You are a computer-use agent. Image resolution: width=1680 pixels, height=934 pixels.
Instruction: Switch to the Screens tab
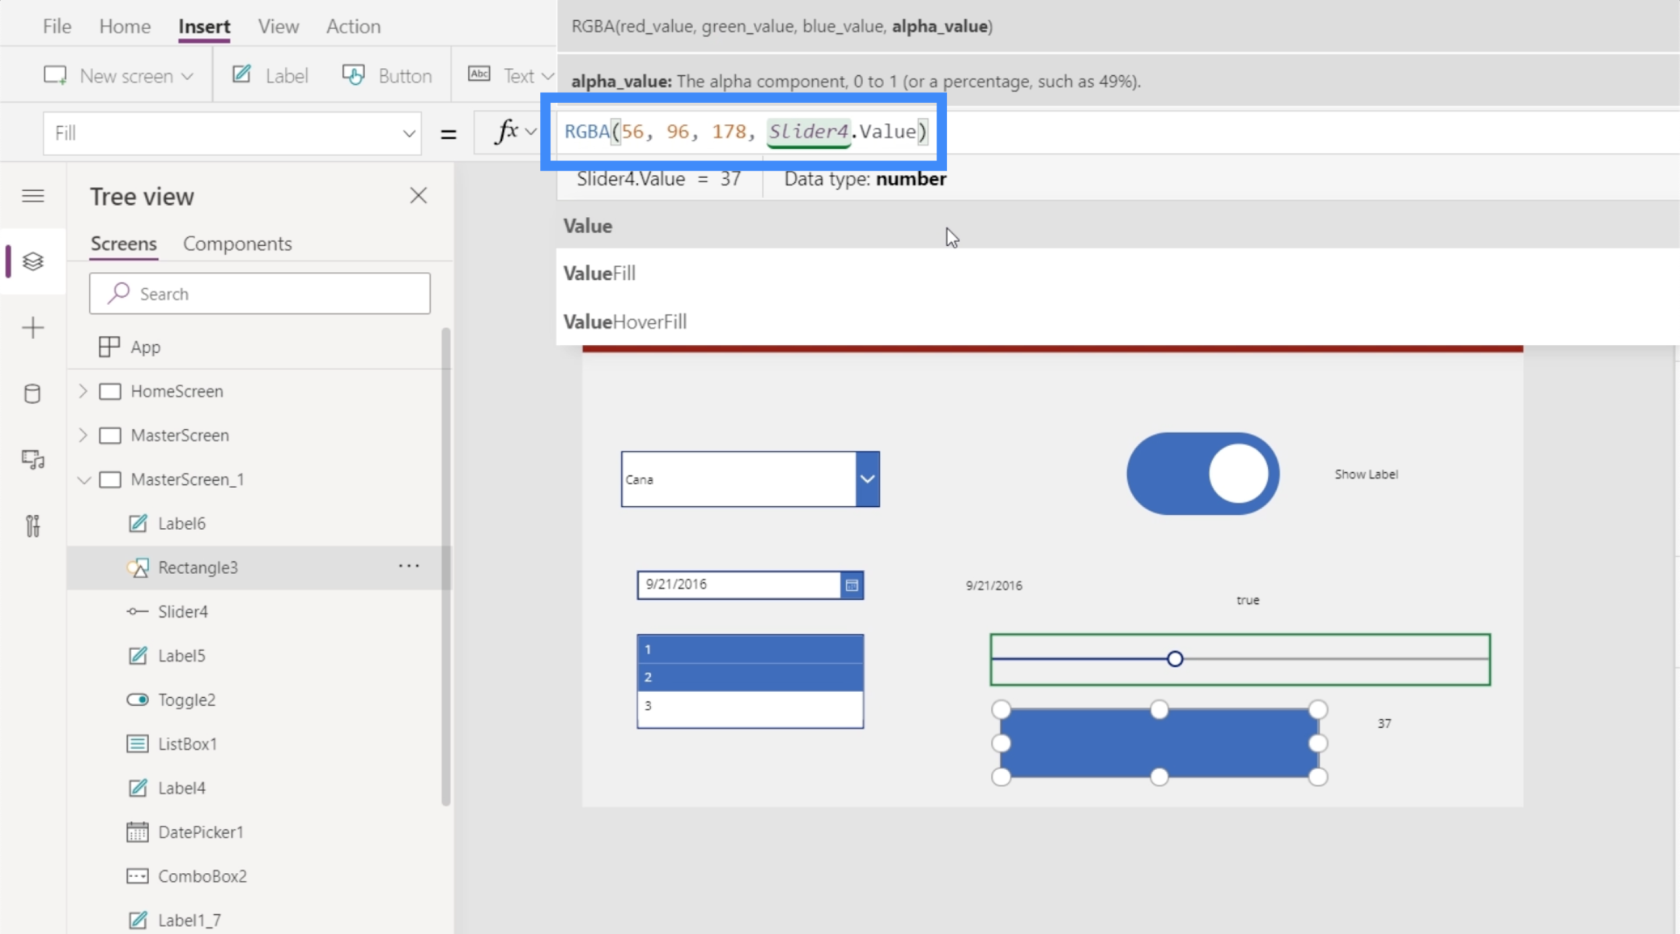click(124, 244)
